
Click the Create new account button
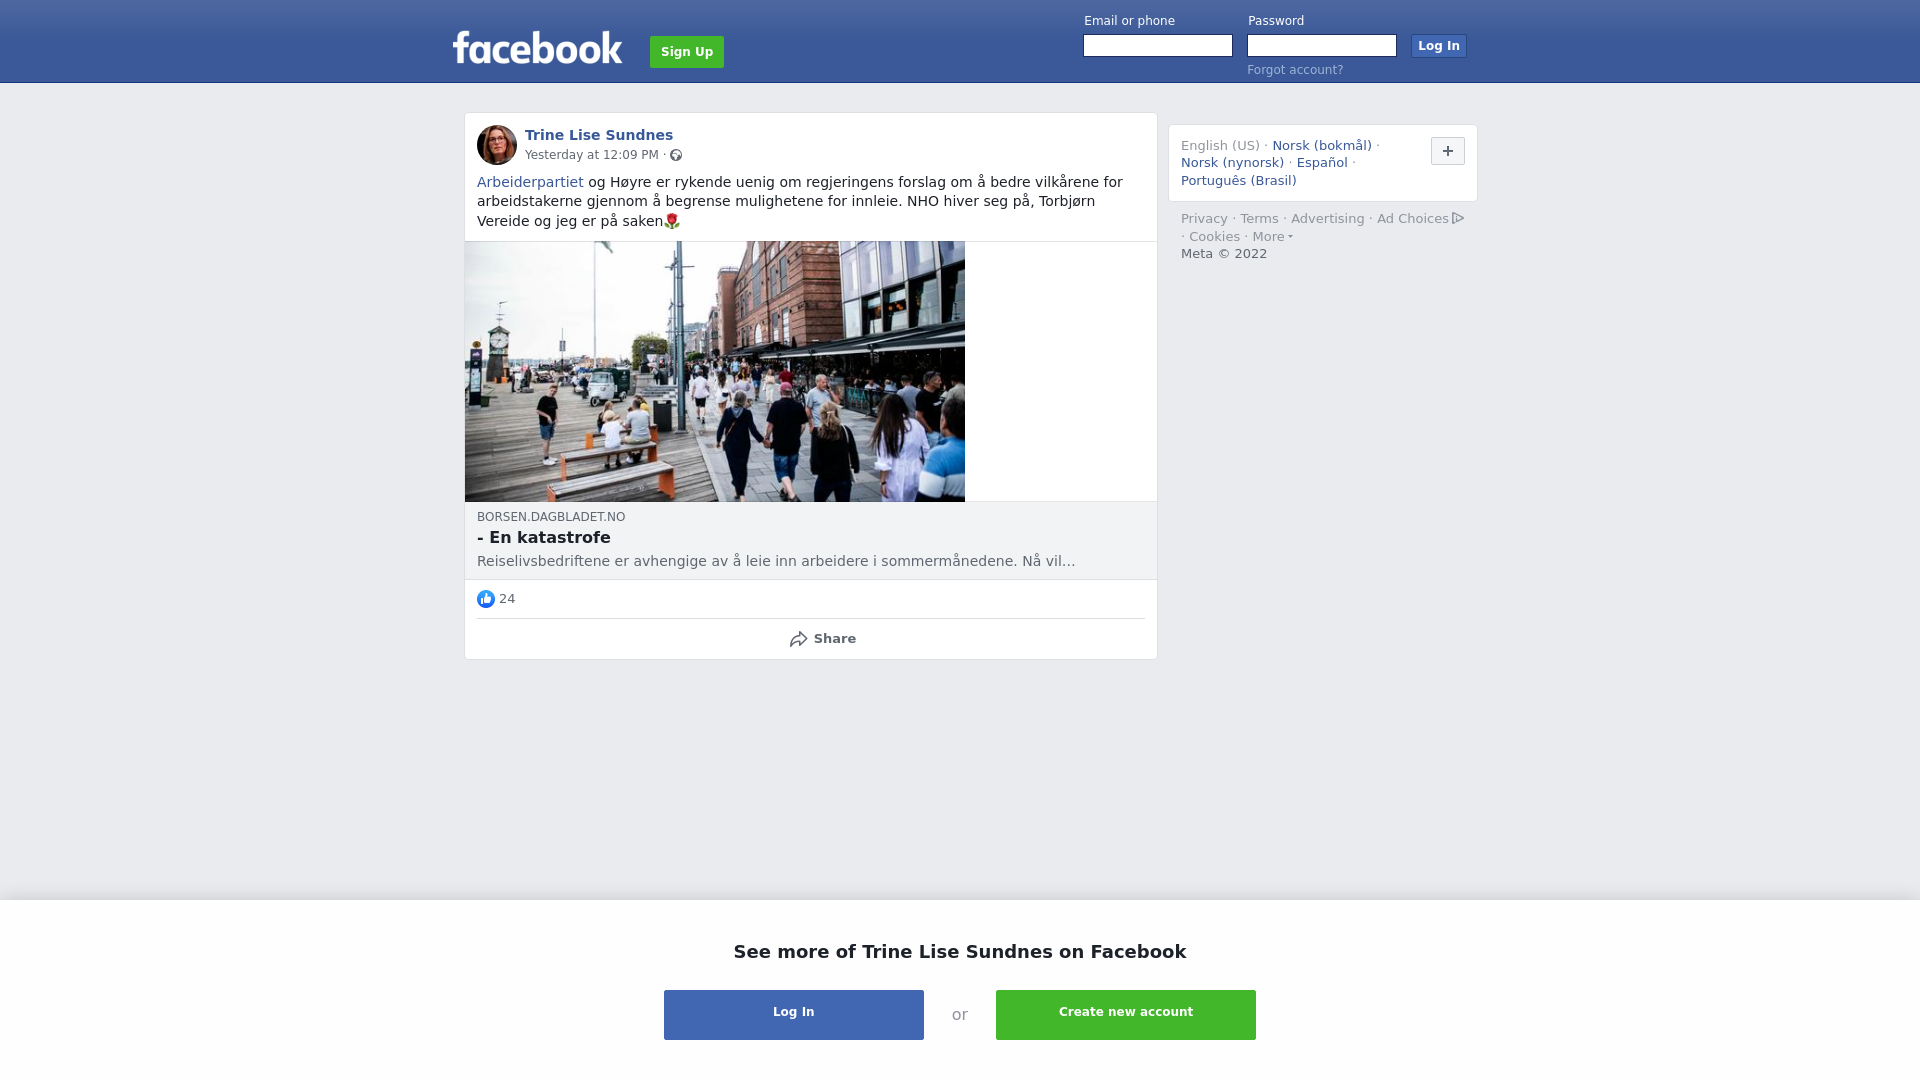click(x=1126, y=1015)
